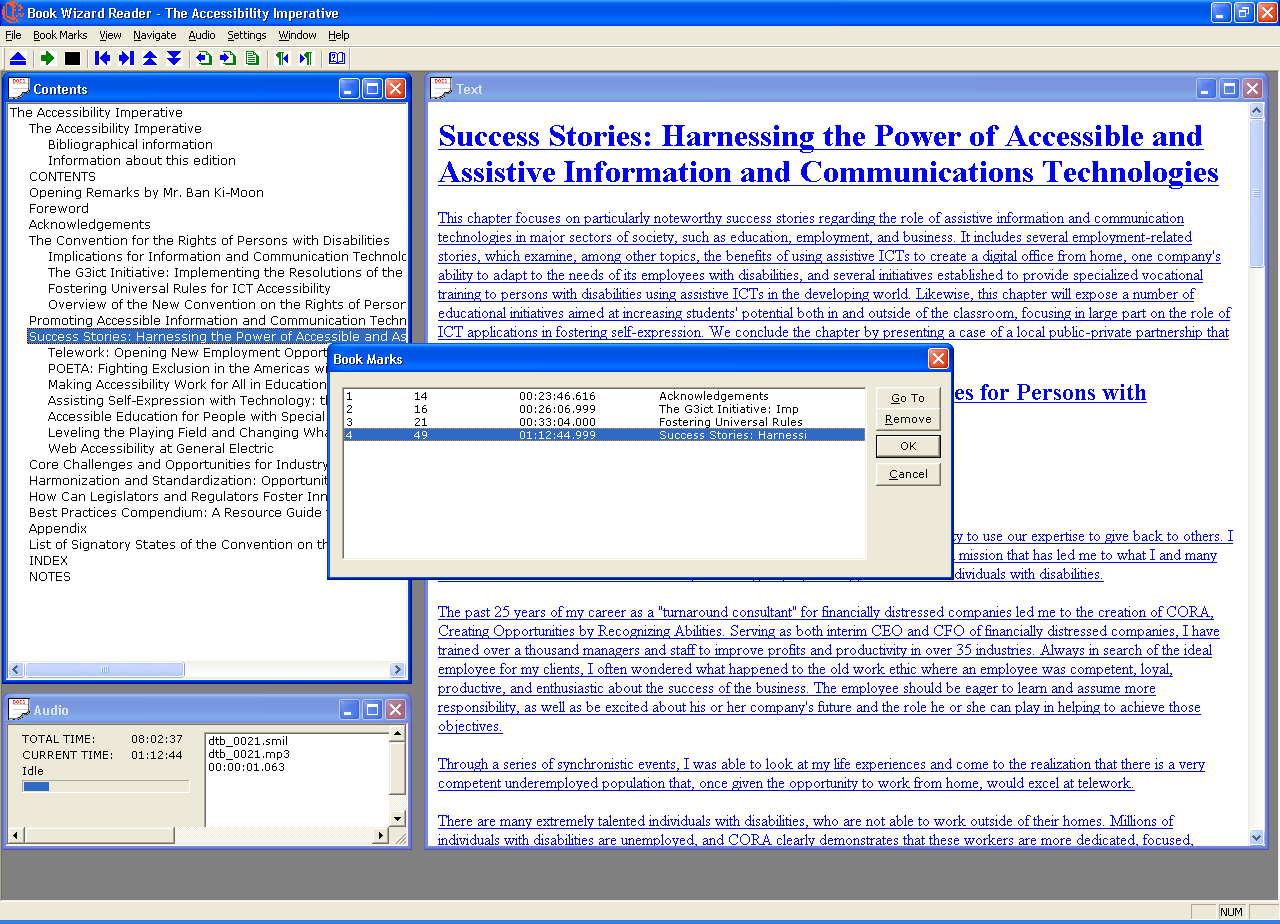Screen dimensions: 1280x924
Task: Click the Text panel title icon
Action: (441, 89)
